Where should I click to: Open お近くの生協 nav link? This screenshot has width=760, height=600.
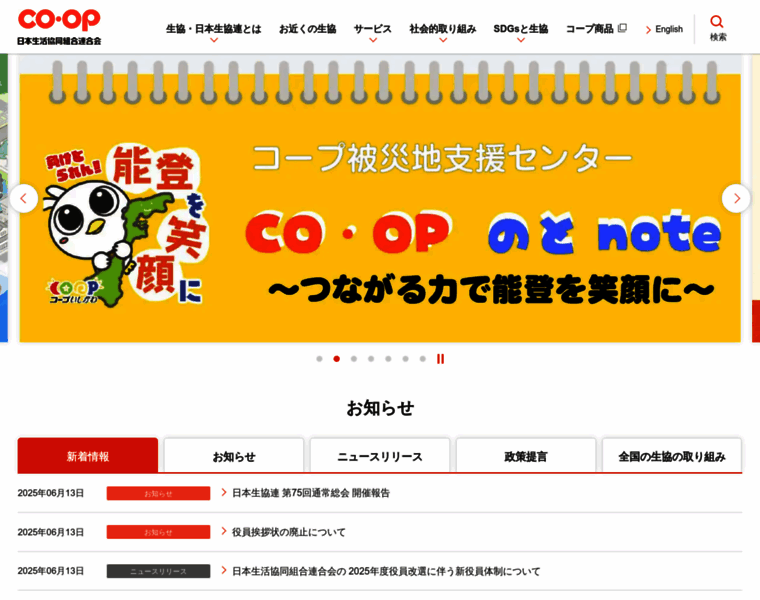(308, 29)
